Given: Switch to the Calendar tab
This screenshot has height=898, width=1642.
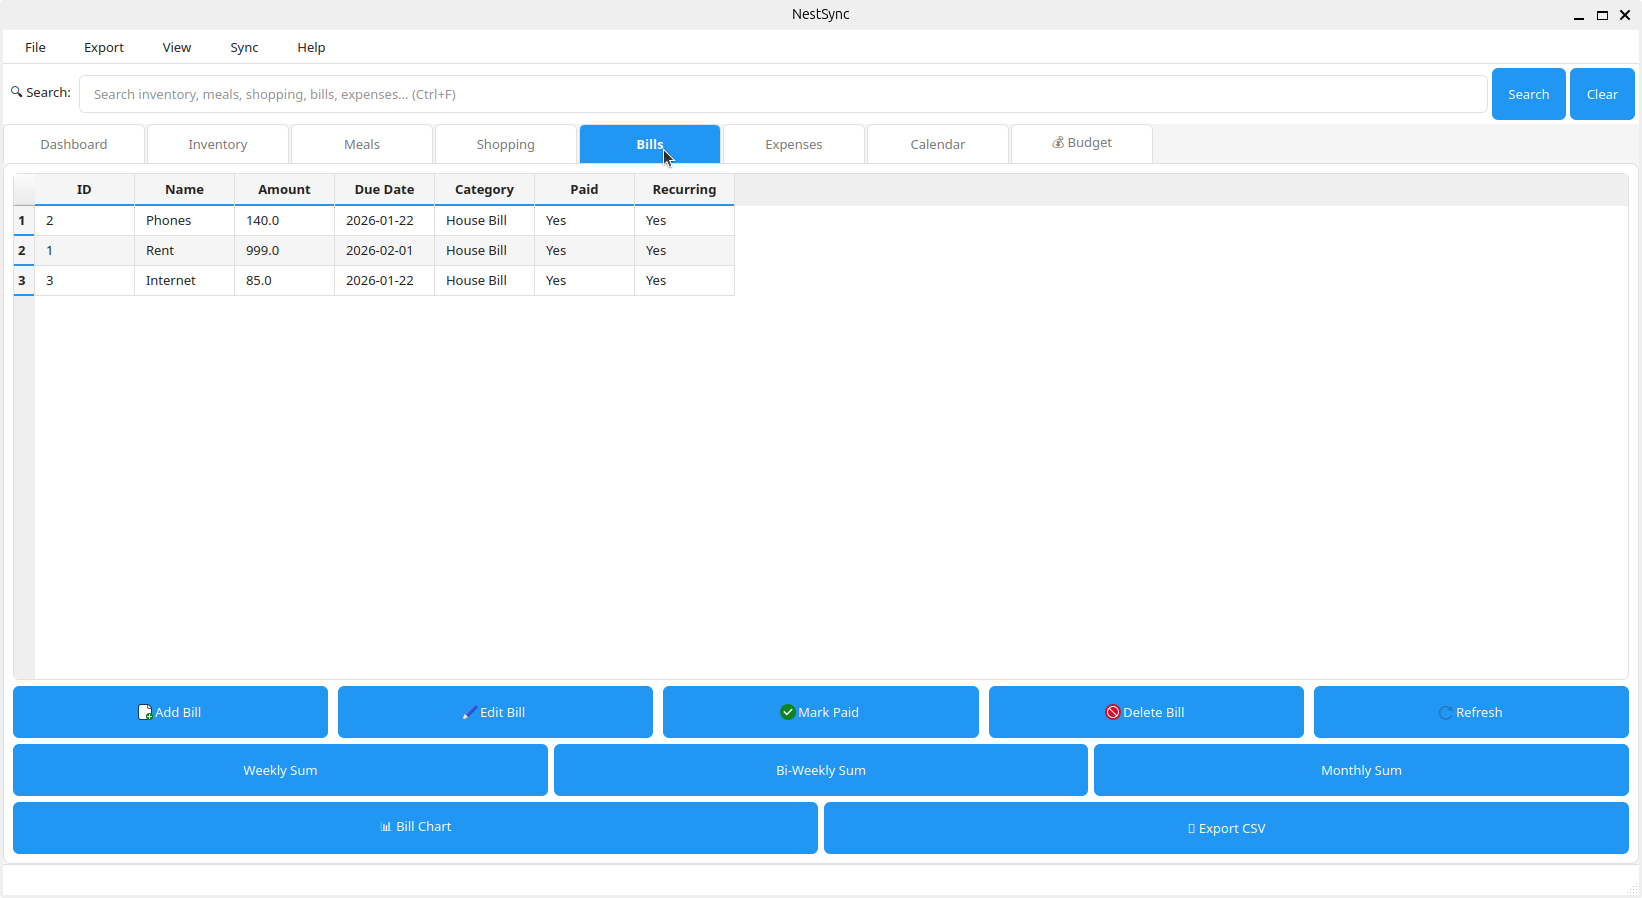Looking at the screenshot, I should tap(938, 144).
